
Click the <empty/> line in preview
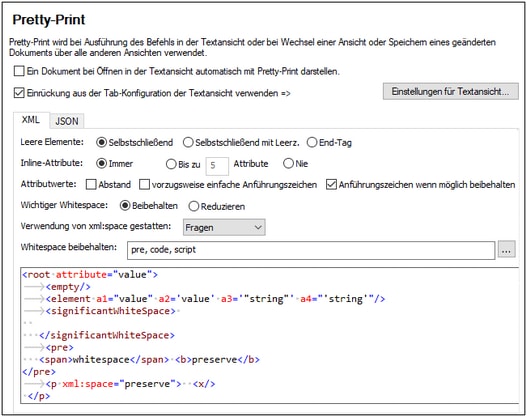click(x=68, y=287)
